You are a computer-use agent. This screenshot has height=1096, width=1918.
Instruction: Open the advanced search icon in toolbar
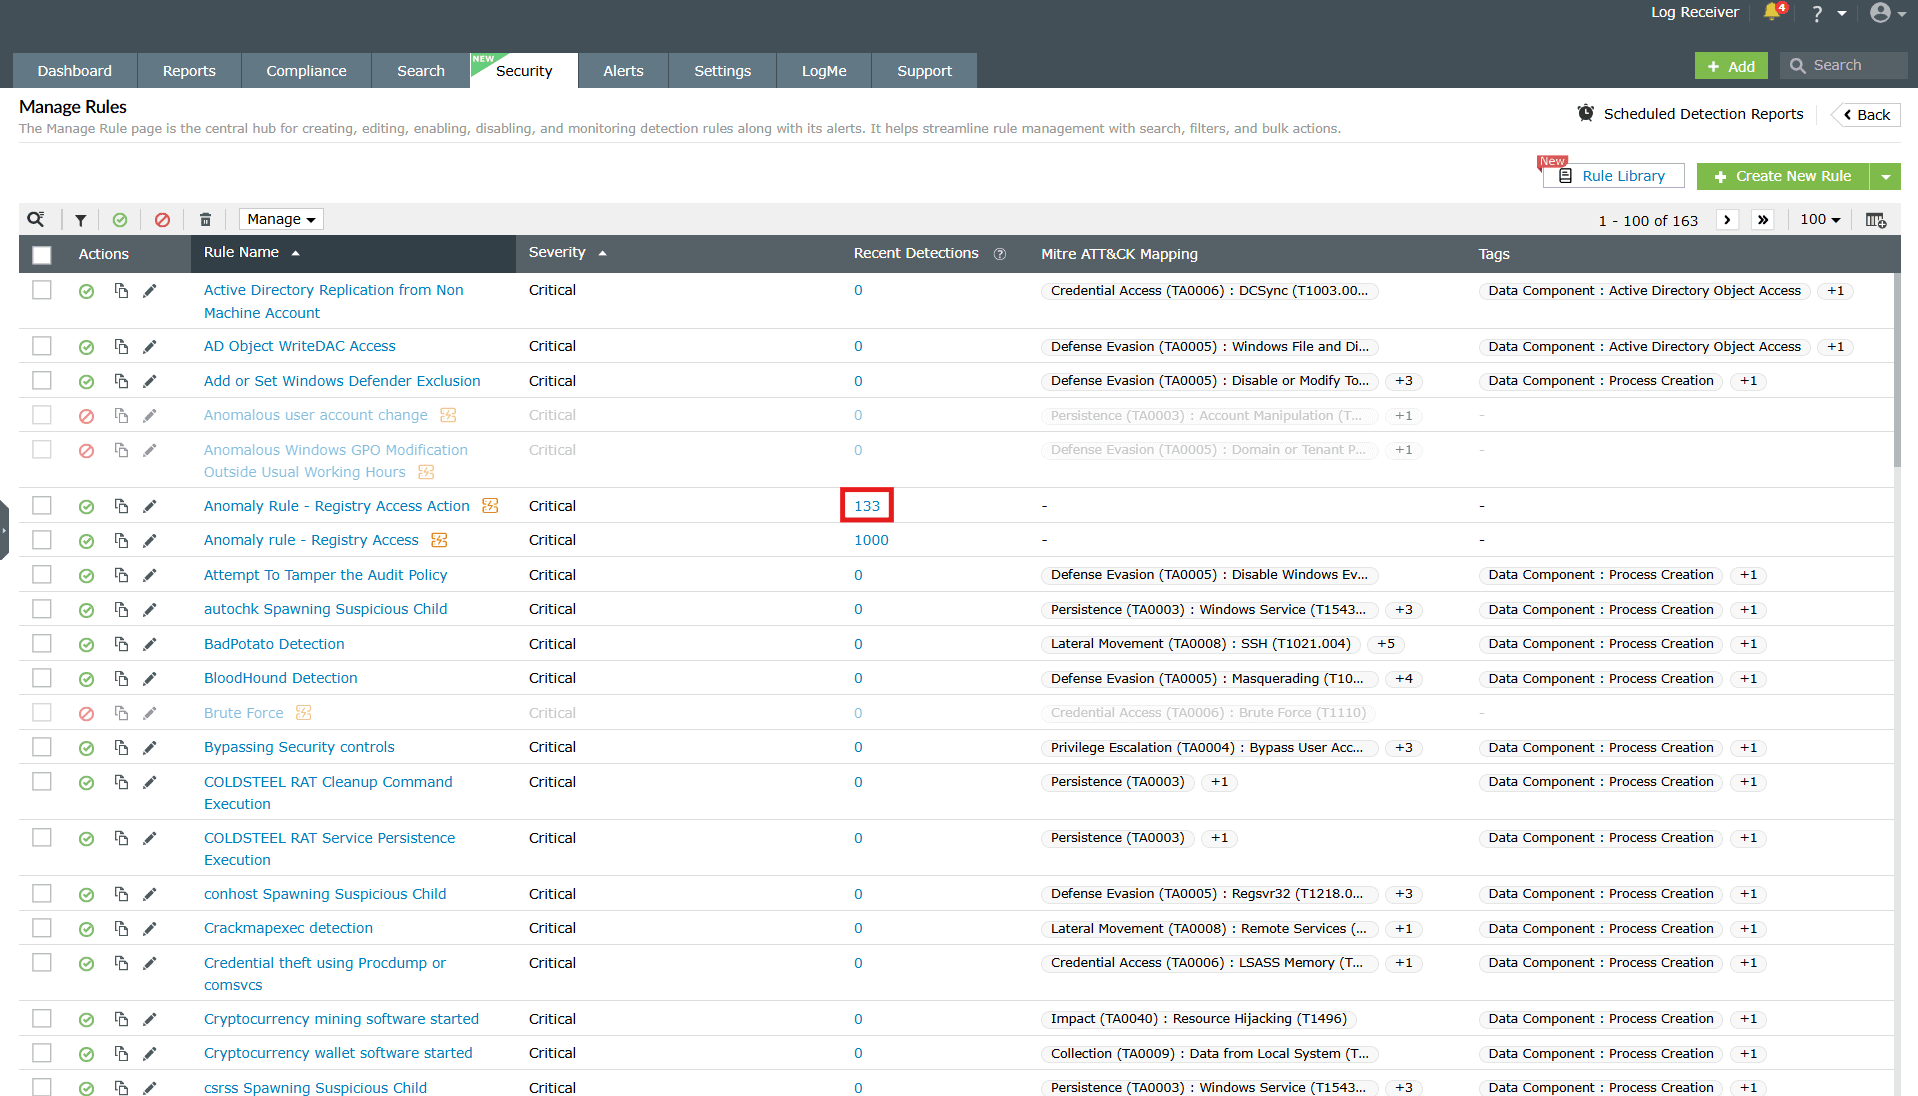[x=37, y=219]
